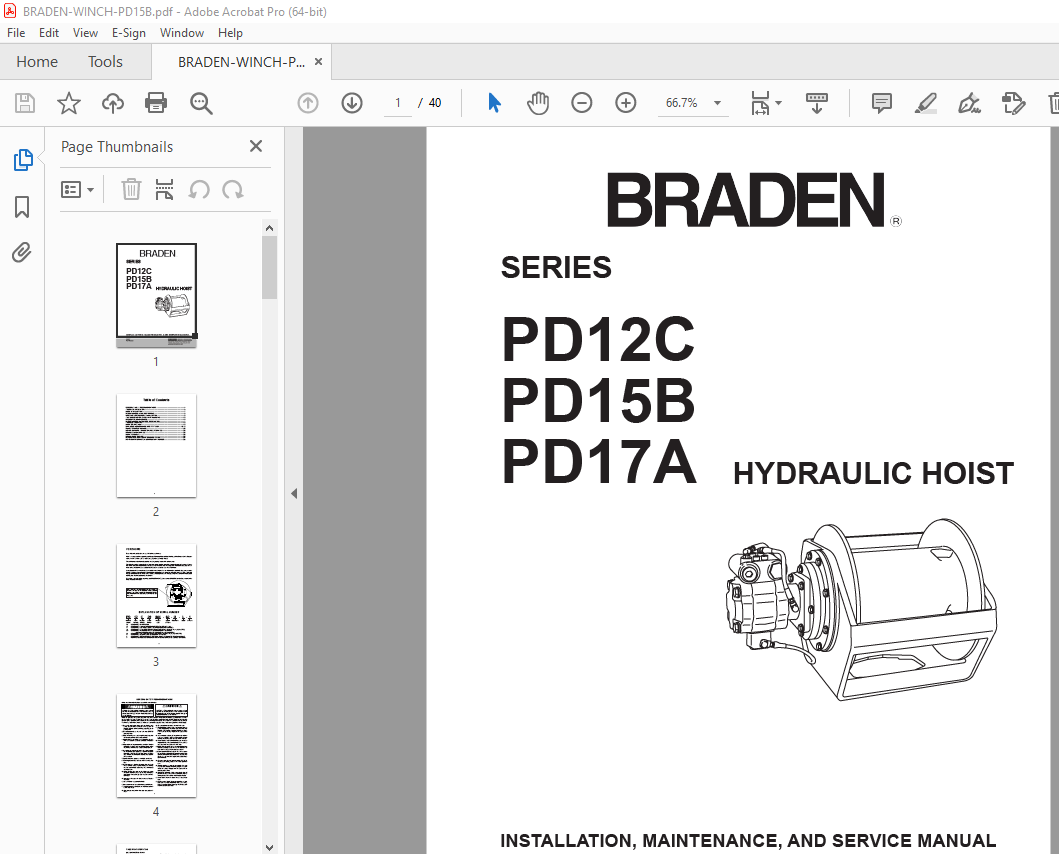
Task: Click the PD15B model heading text
Action: (x=598, y=400)
